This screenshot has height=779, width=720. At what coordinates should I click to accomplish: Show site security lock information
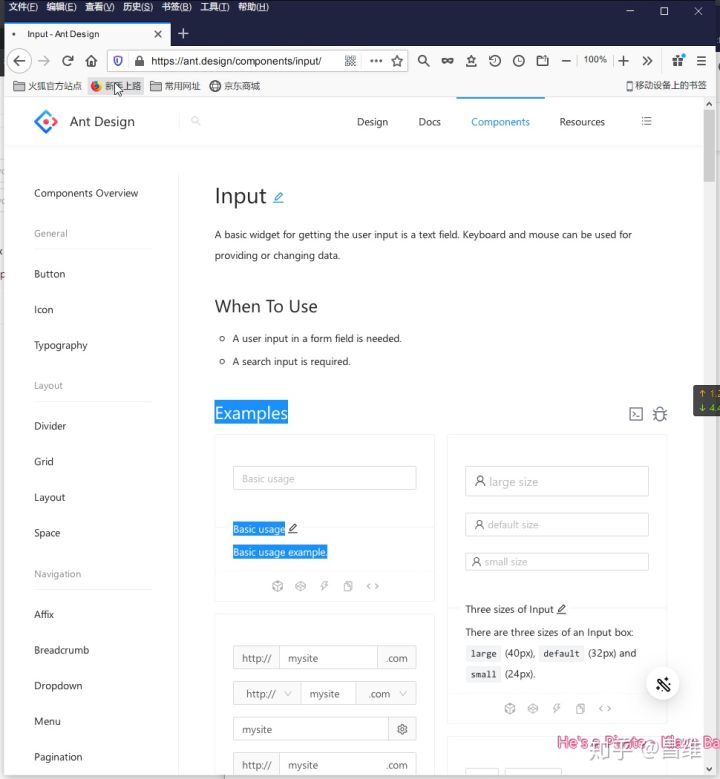coord(140,61)
